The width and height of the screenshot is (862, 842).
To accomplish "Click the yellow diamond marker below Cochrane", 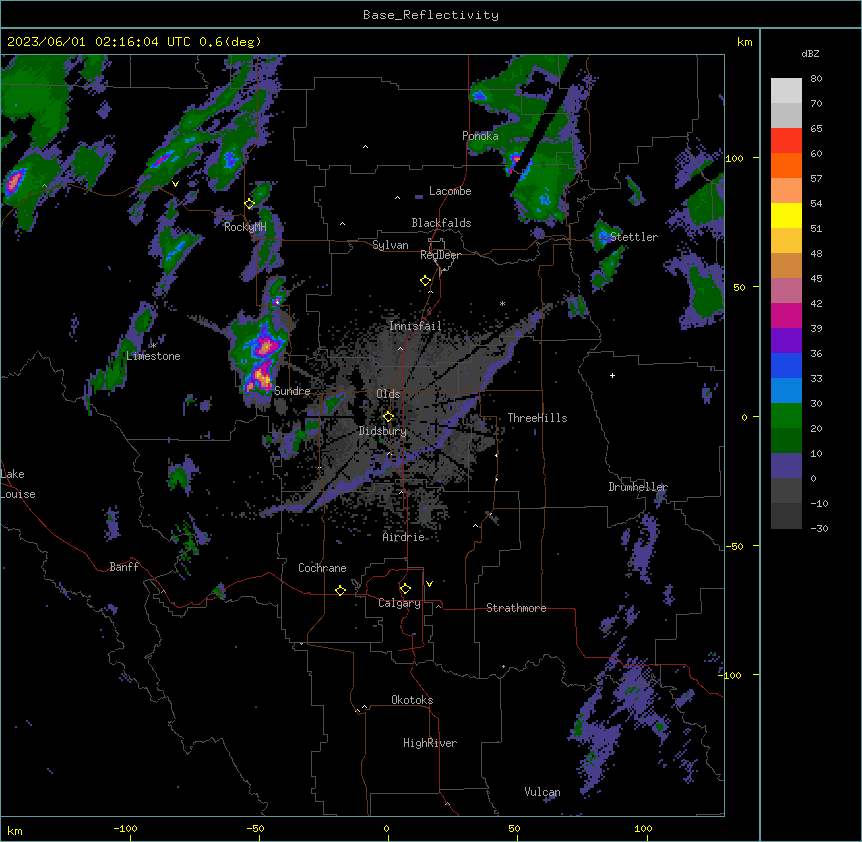I will click(340, 590).
